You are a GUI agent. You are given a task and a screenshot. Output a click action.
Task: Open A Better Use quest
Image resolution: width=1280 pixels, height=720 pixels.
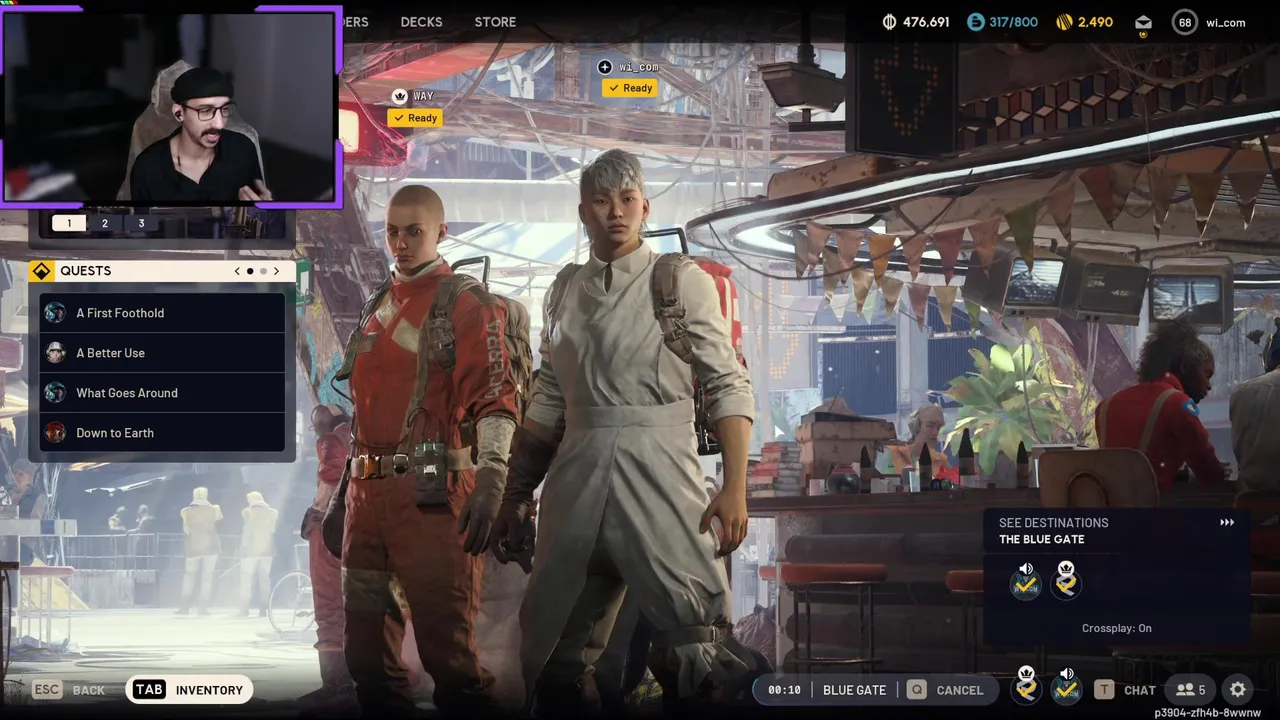pyautogui.click(x=162, y=353)
